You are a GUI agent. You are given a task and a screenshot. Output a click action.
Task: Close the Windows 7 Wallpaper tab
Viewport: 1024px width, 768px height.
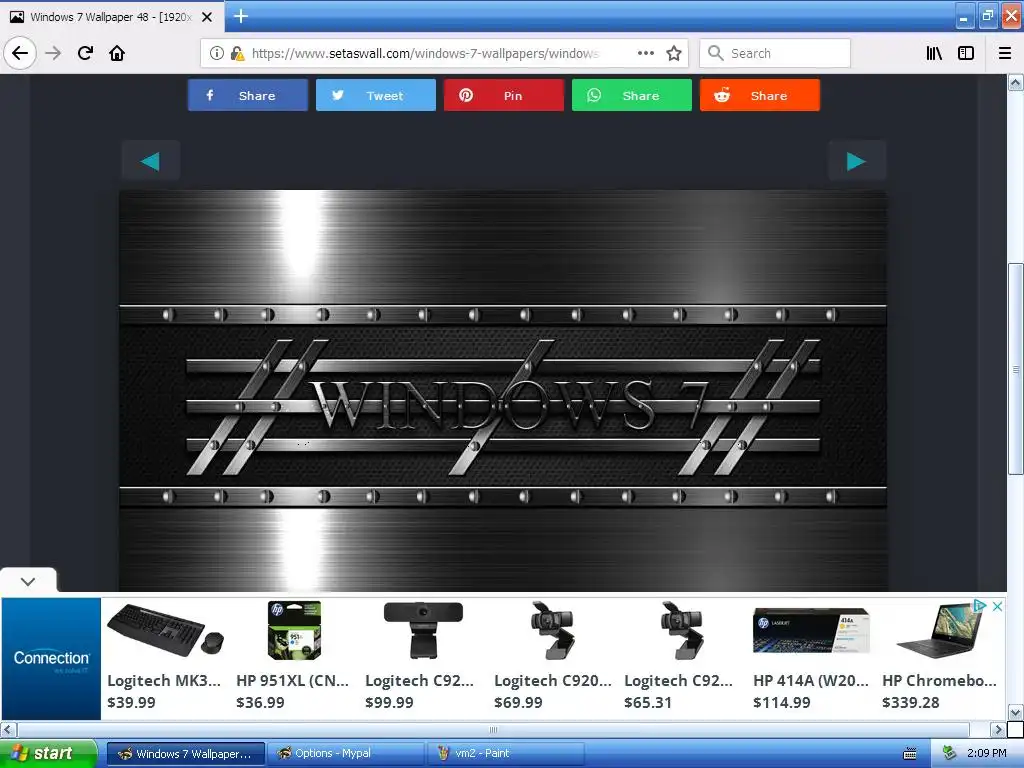tap(207, 17)
